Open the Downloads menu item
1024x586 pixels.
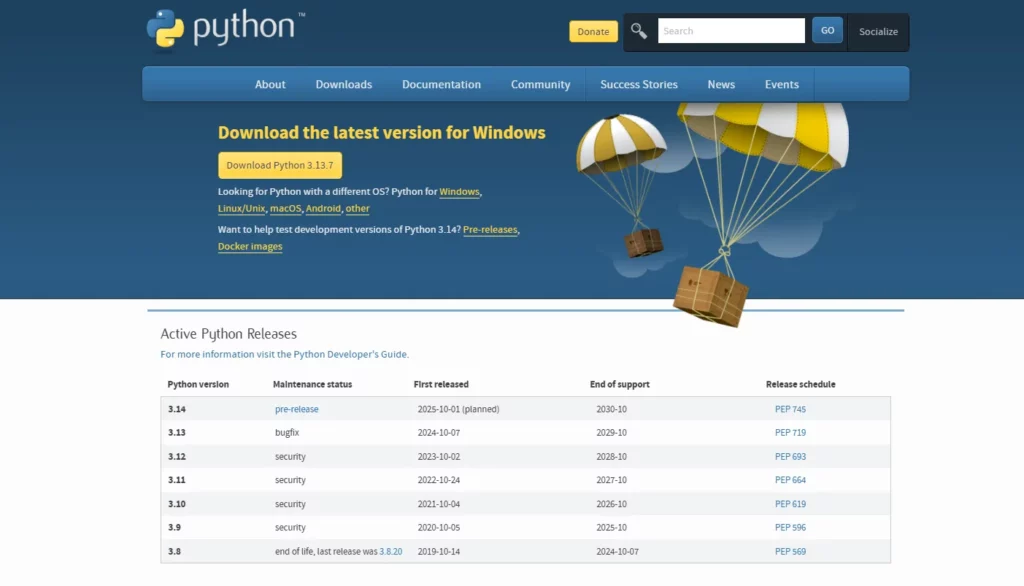pyautogui.click(x=344, y=84)
